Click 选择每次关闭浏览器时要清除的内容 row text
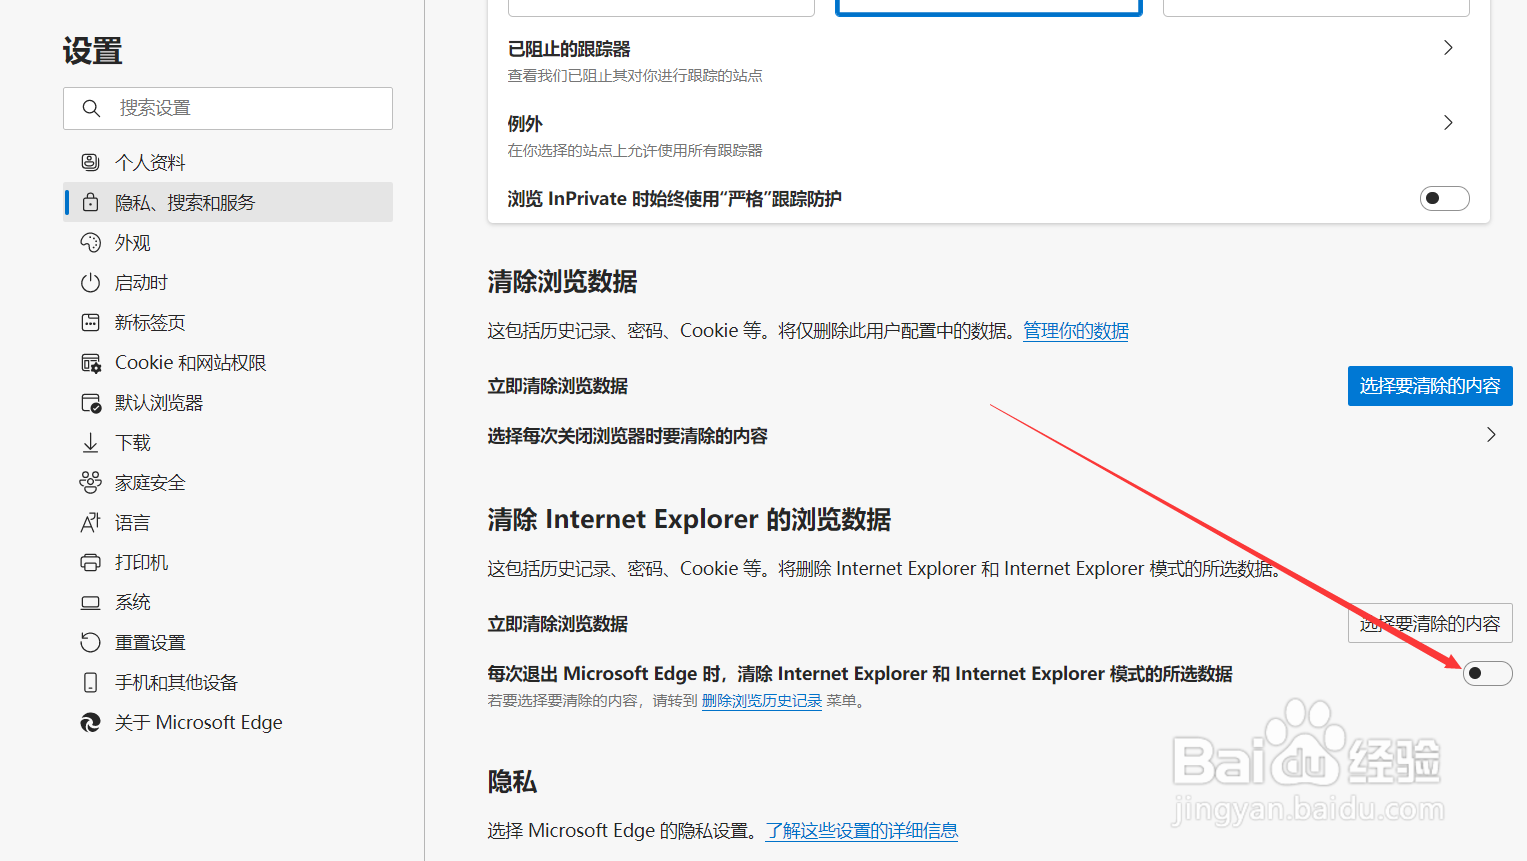 coord(627,436)
